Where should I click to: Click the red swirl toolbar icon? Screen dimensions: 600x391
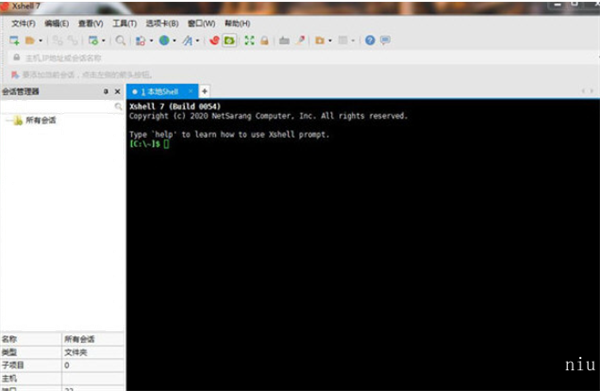coord(214,40)
